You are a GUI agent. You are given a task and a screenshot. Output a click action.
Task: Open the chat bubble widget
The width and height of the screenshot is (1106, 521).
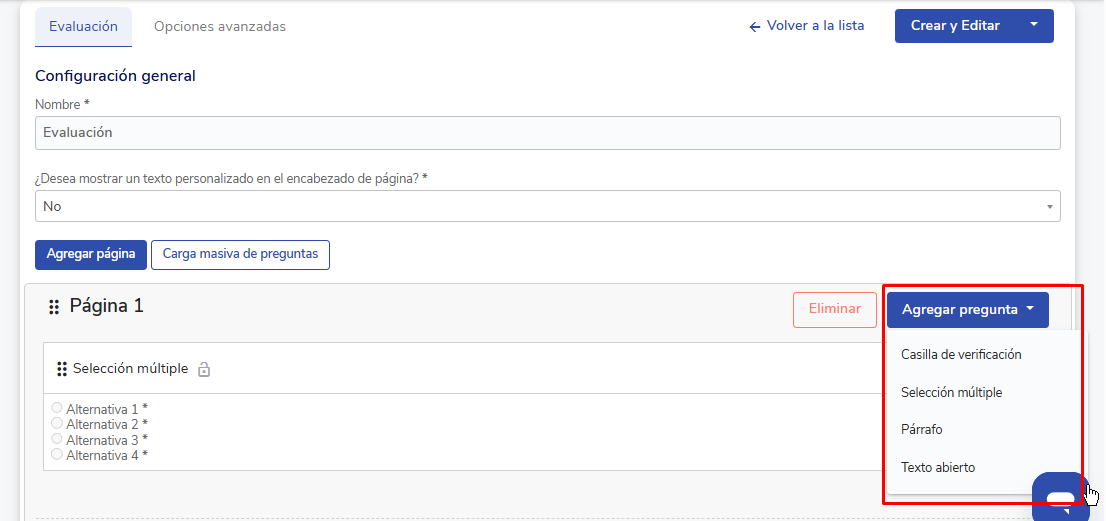[x=1057, y=496]
